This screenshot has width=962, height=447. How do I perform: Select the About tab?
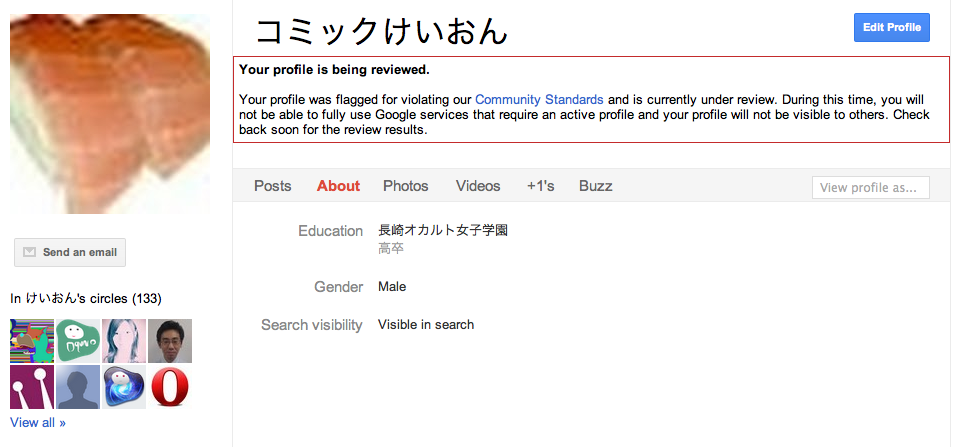coord(338,186)
